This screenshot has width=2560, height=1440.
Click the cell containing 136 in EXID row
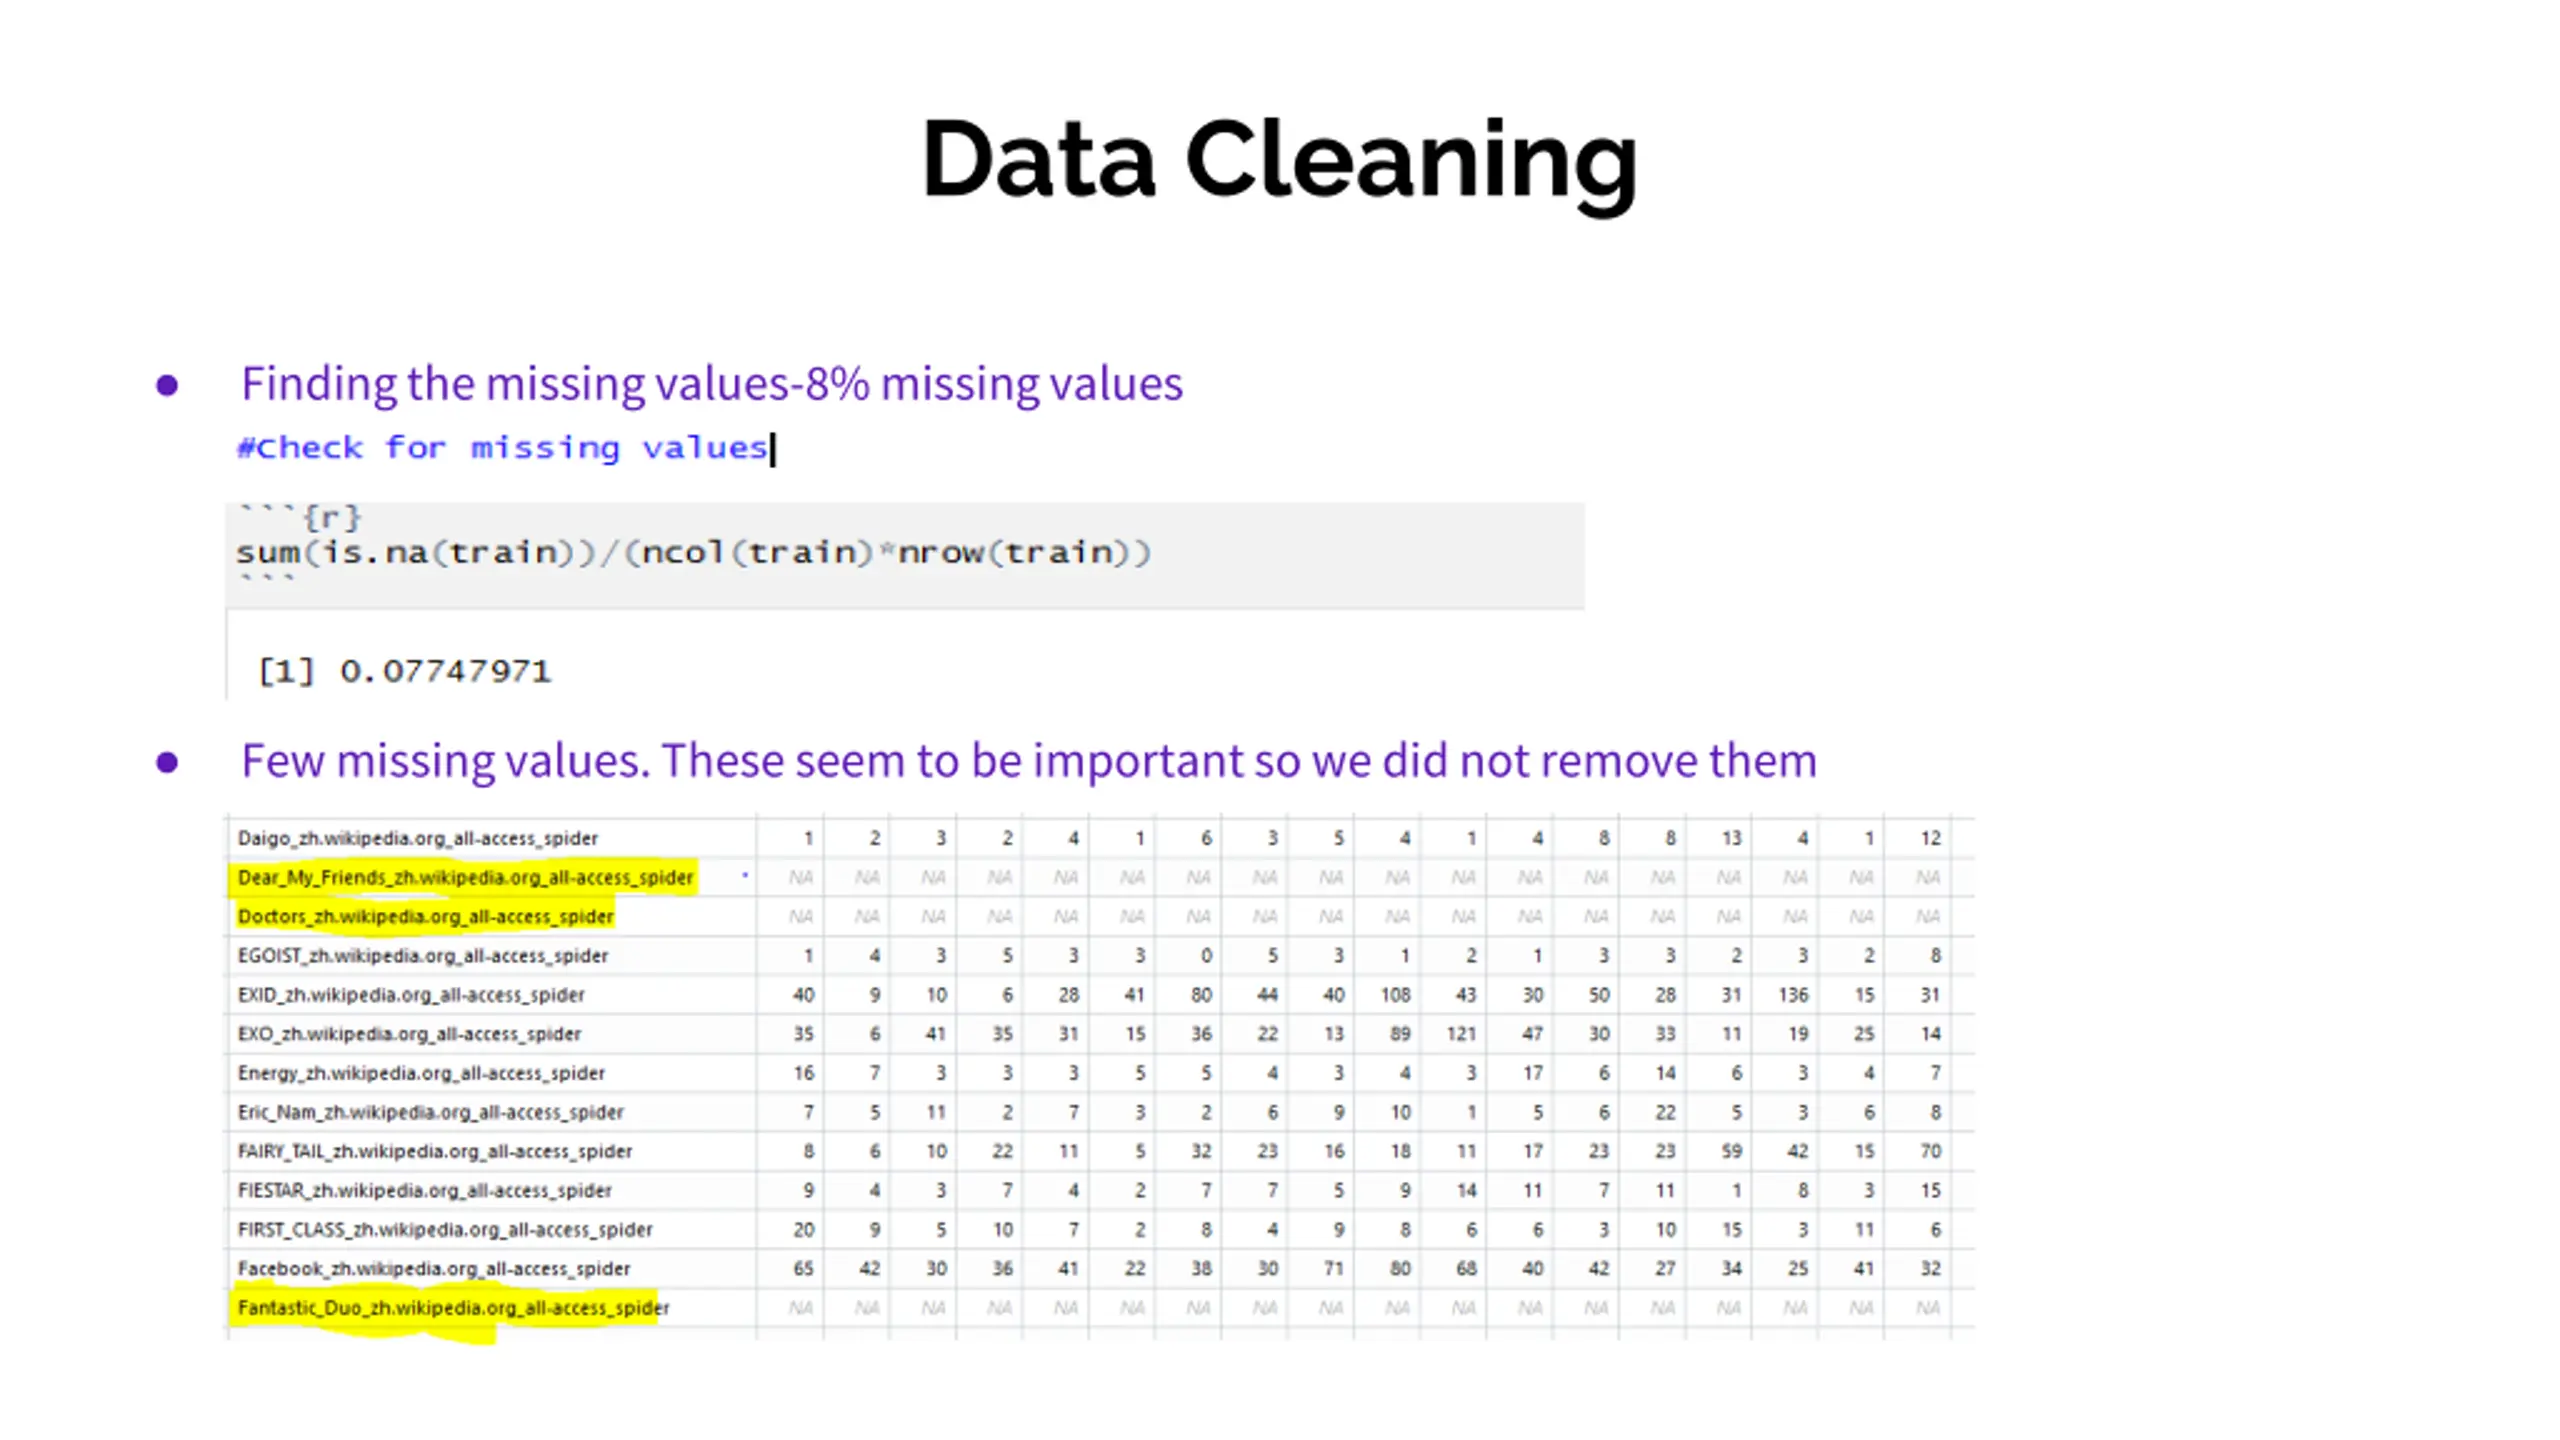click(1793, 995)
